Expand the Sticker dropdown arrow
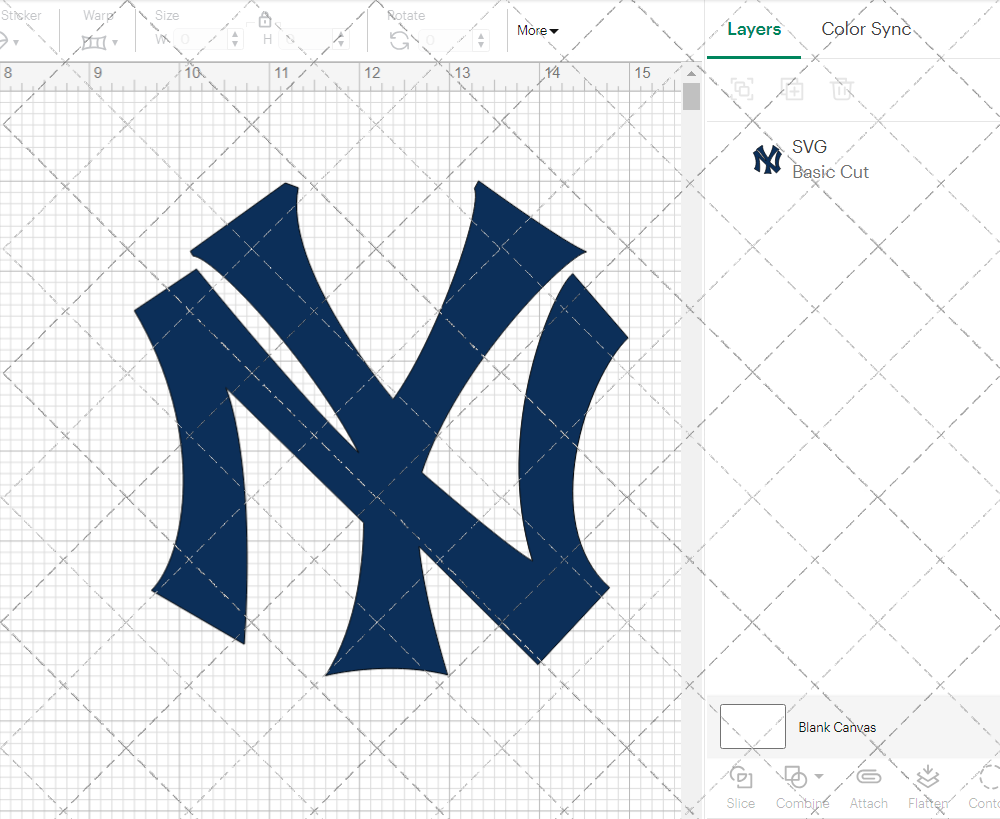 (x=15, y=43)
